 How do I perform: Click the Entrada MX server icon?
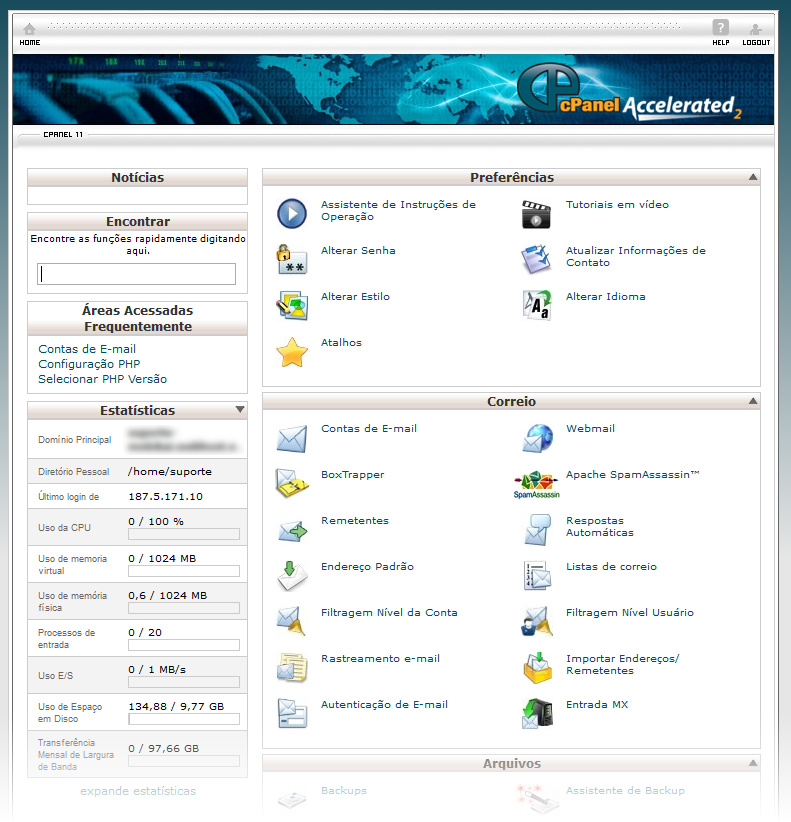pyautogui.click(x=537, y=713)
